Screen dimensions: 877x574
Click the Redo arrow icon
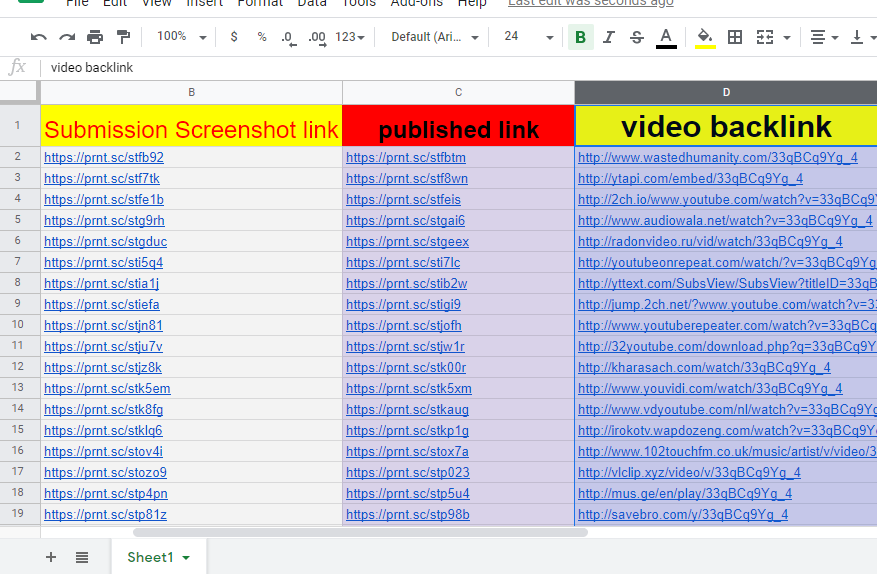[x=67, y=37]
